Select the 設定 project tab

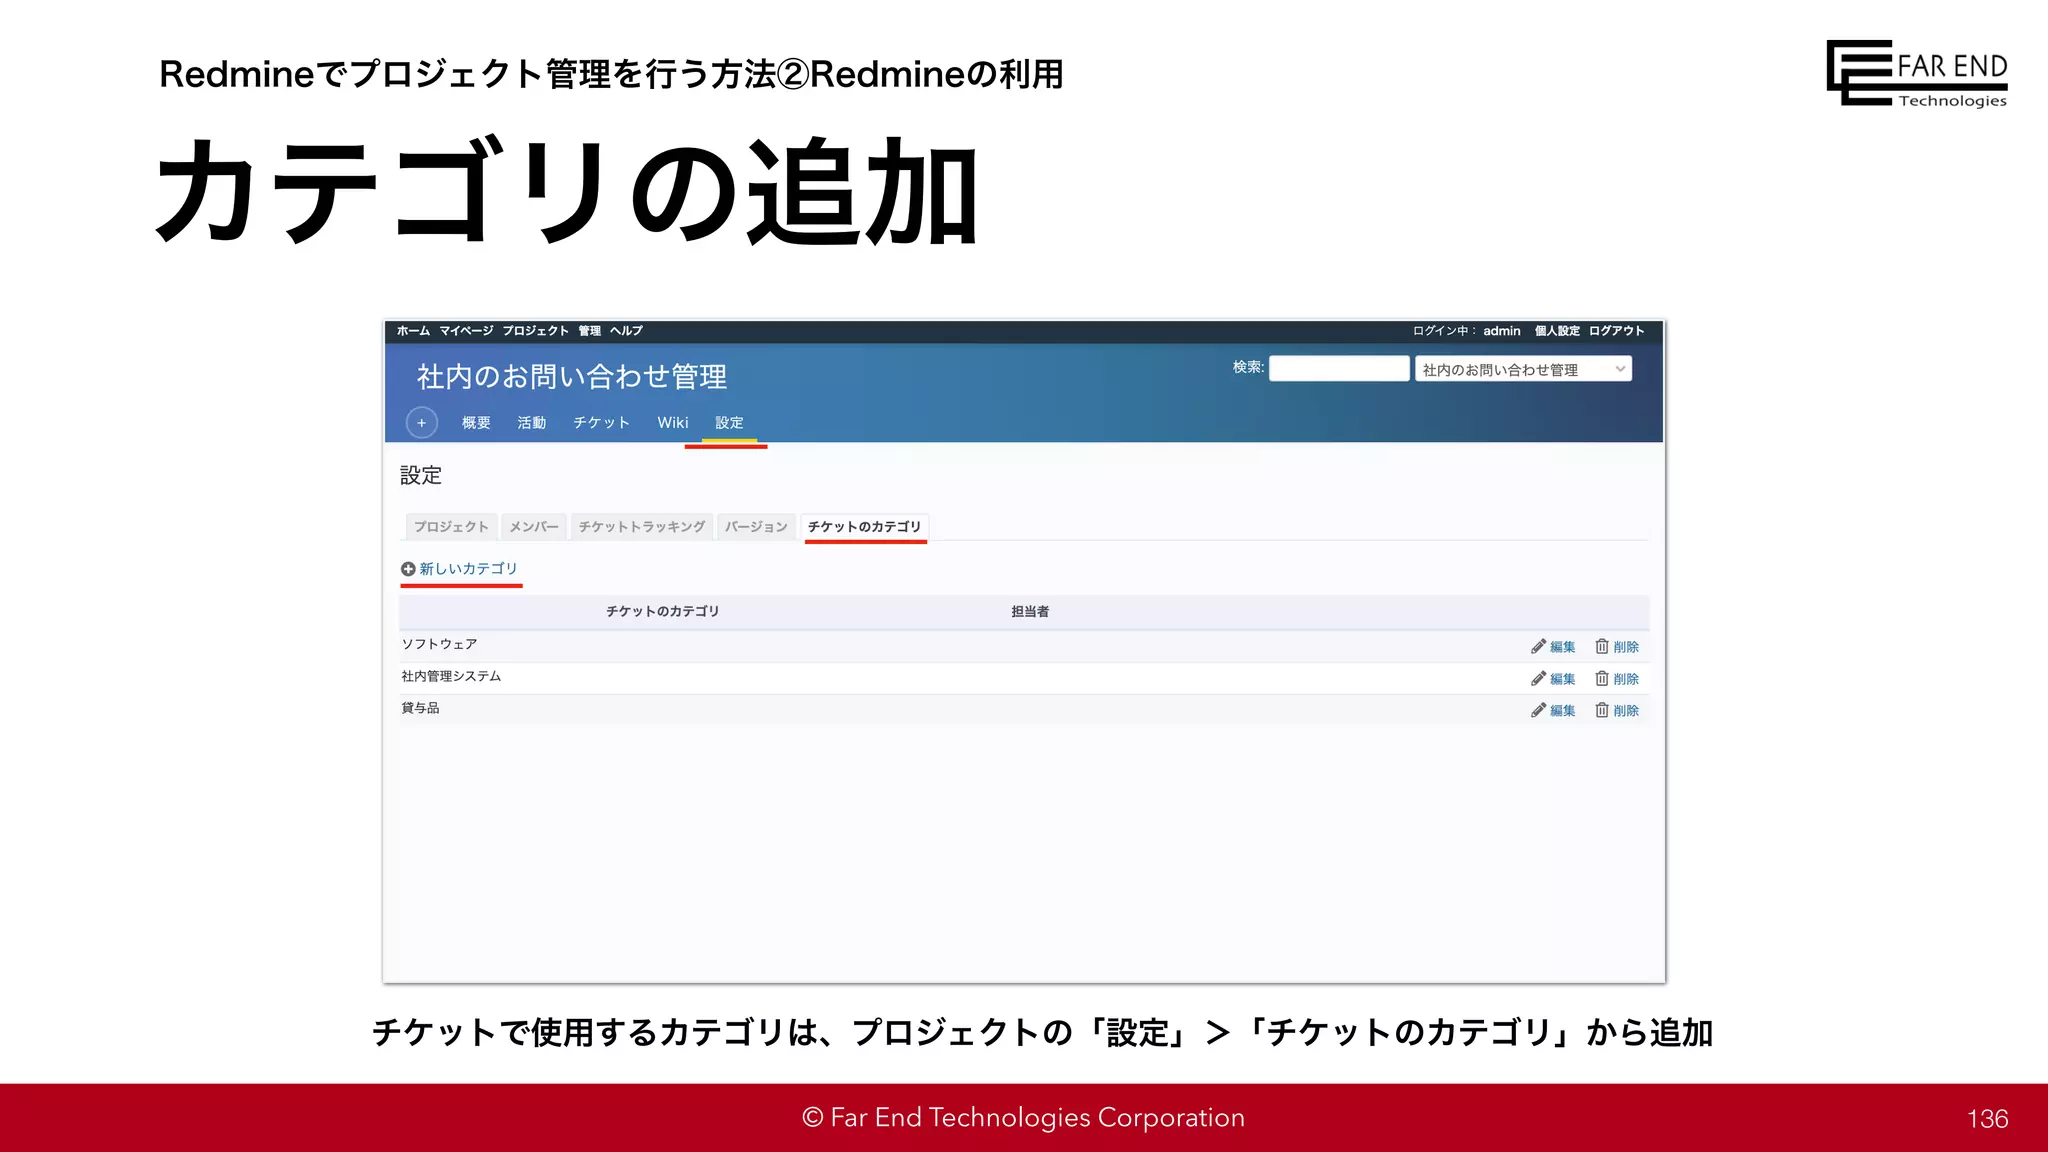click(729, 423)
